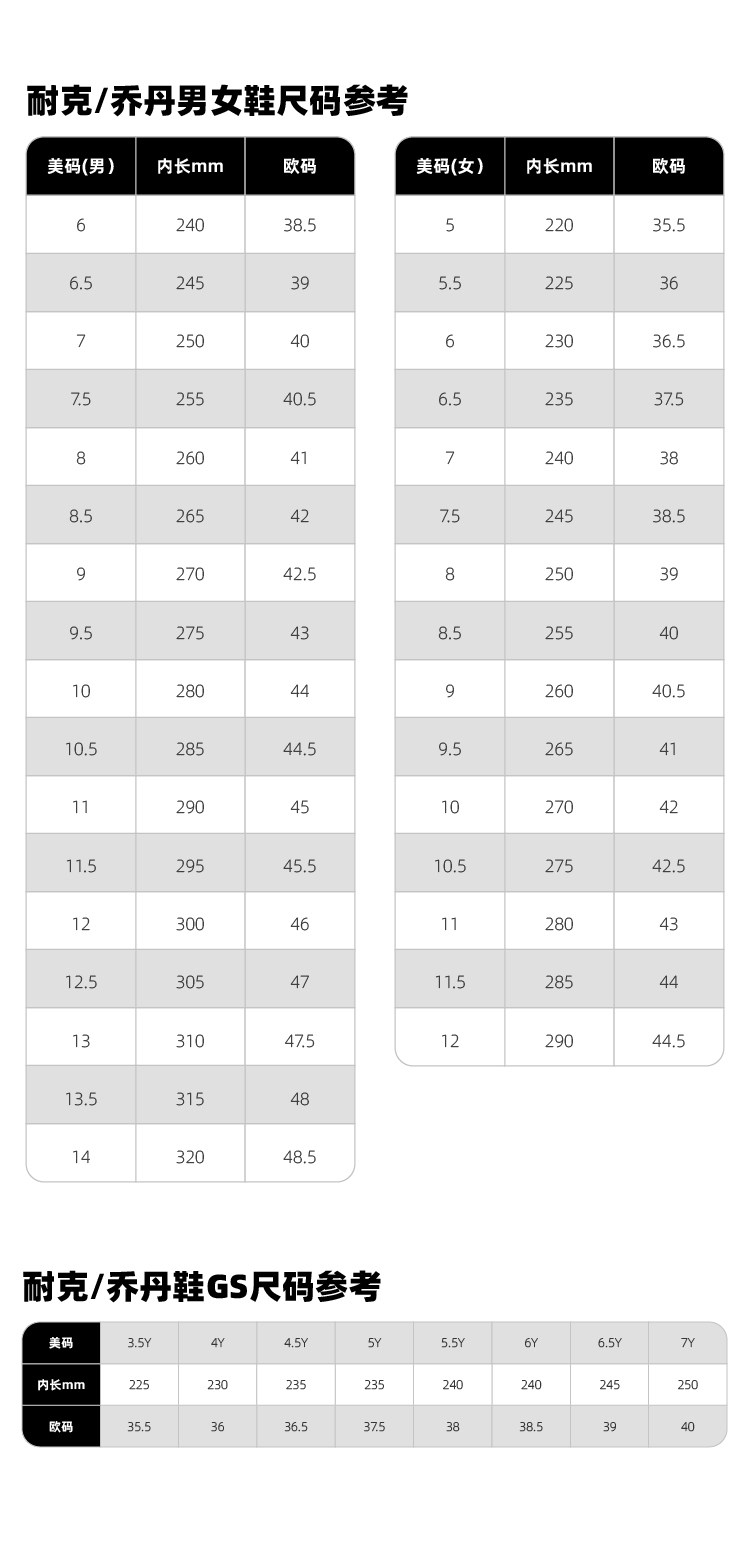Click the 220 inner length cell
The height and width of the screenshot is (1556, 750).
click(x=559, y=225)
